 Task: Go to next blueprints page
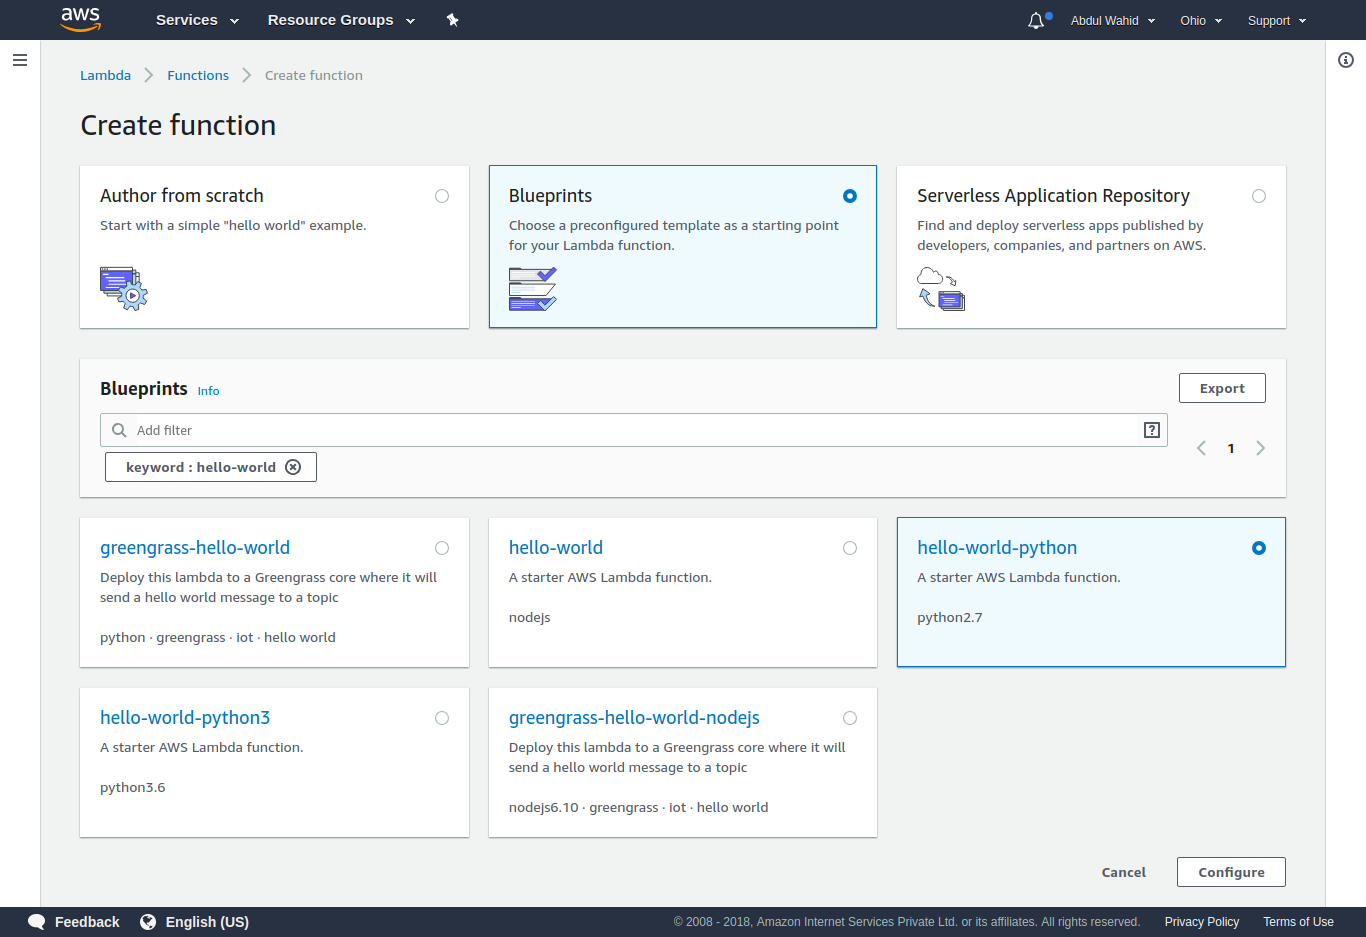(x=1260, y=448)
